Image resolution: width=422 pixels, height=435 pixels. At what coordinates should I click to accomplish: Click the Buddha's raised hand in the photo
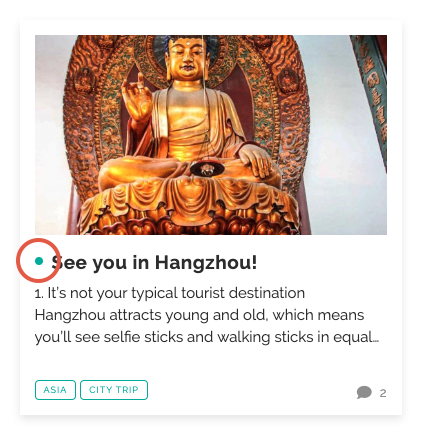(x=137, y=97)
